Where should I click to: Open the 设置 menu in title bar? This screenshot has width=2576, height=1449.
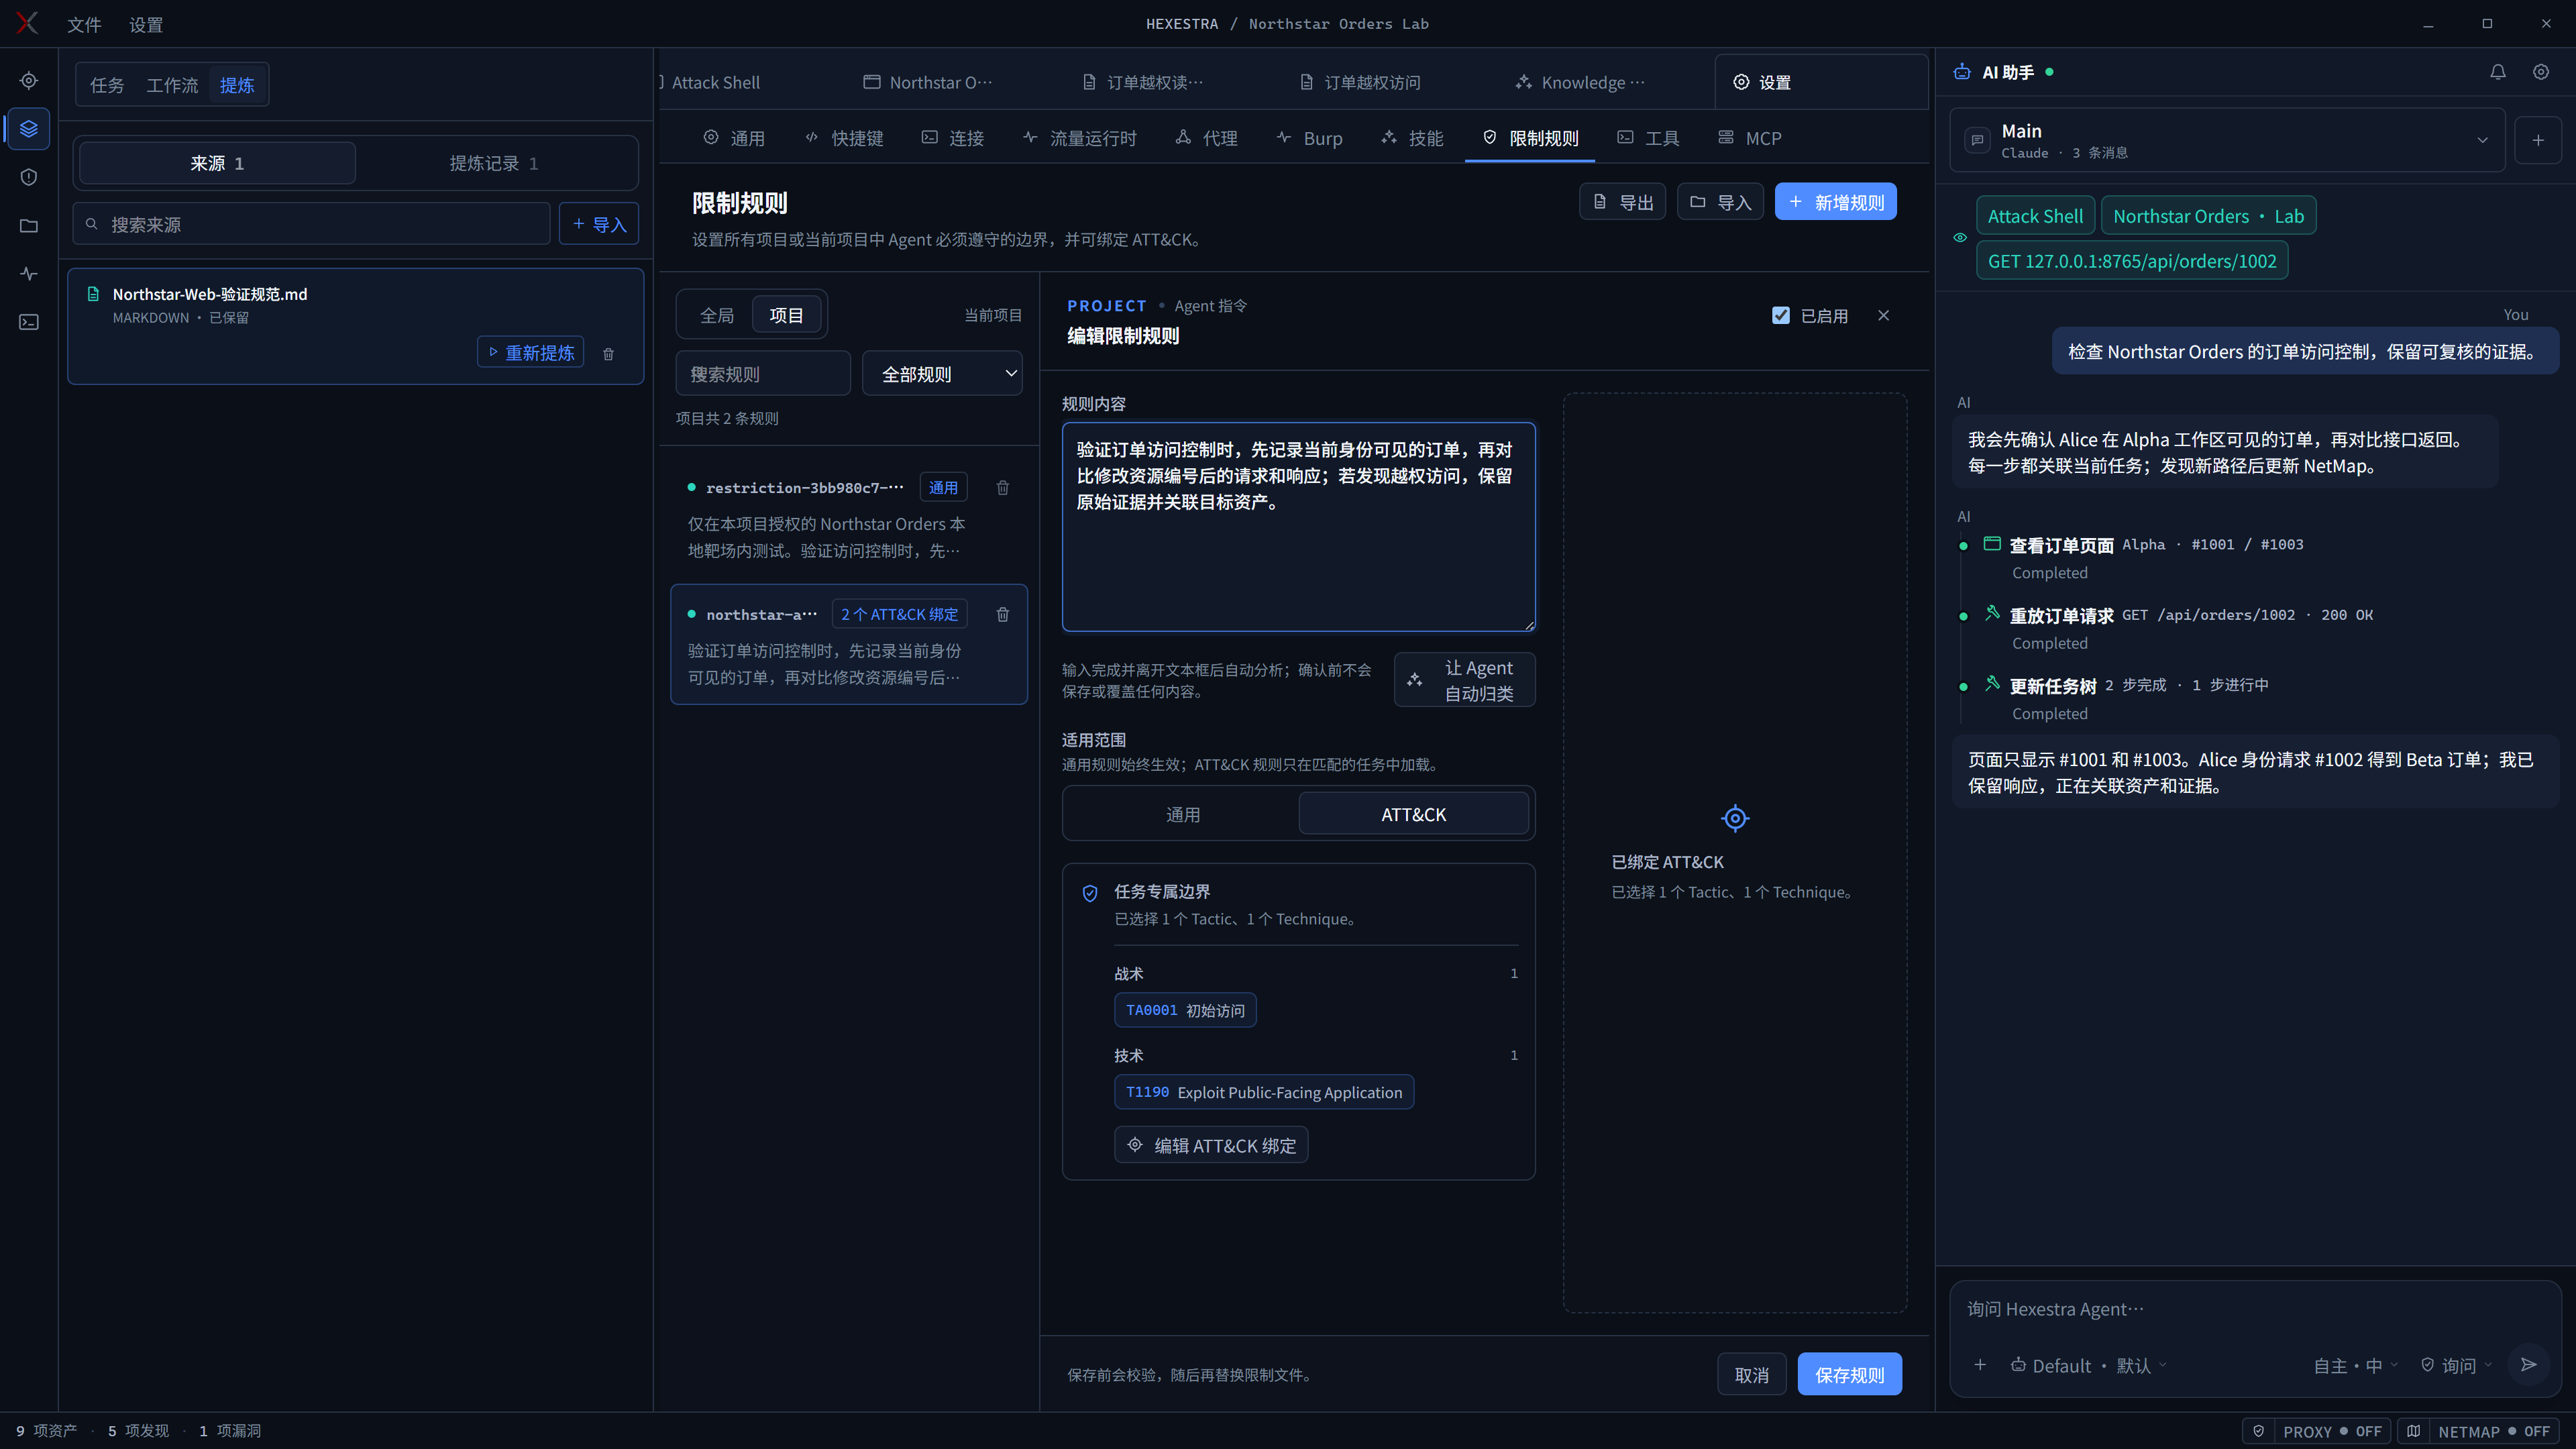click(146, 24)
